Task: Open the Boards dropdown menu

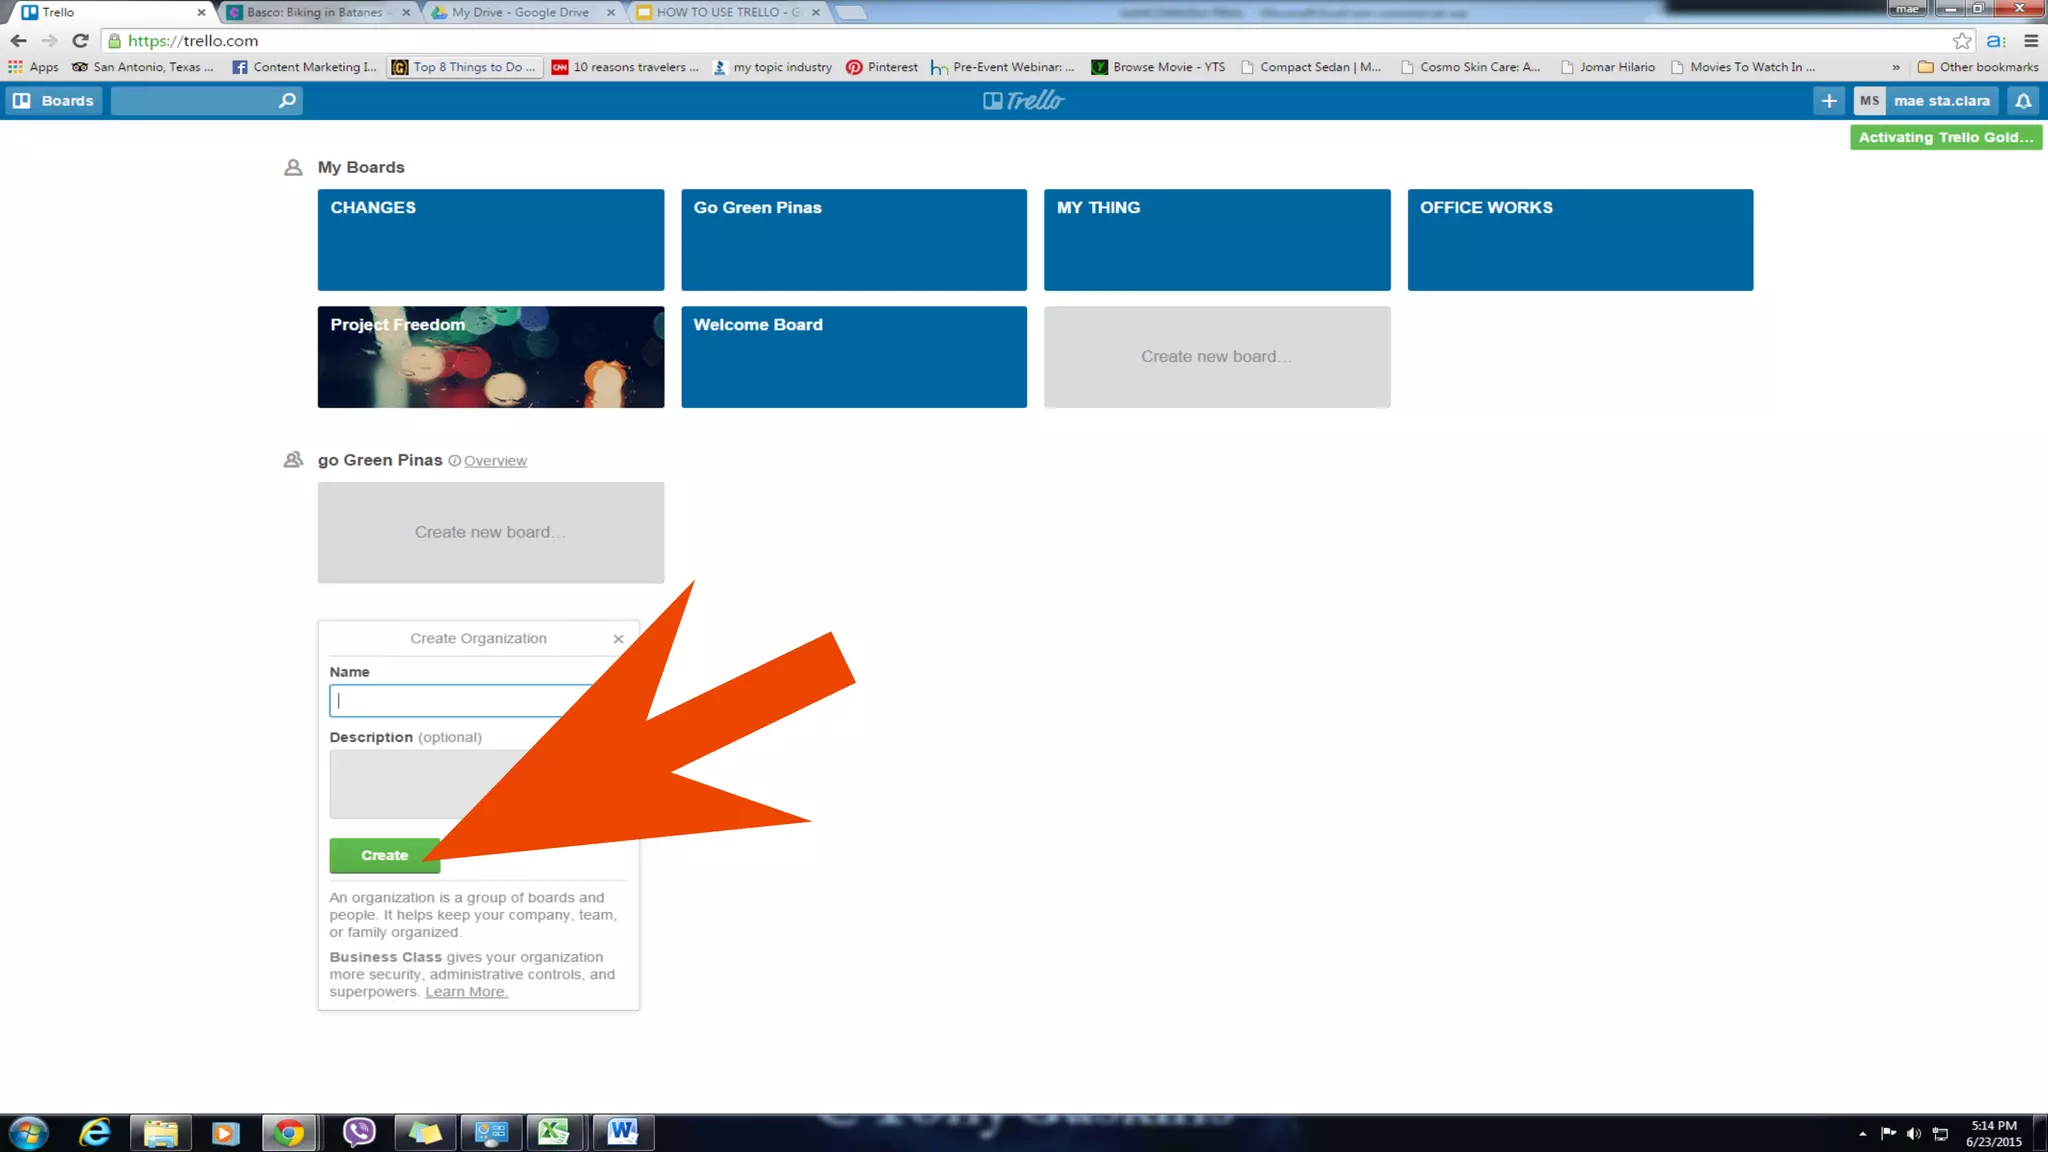Action: pyautogui.click(x=54, y=100)
